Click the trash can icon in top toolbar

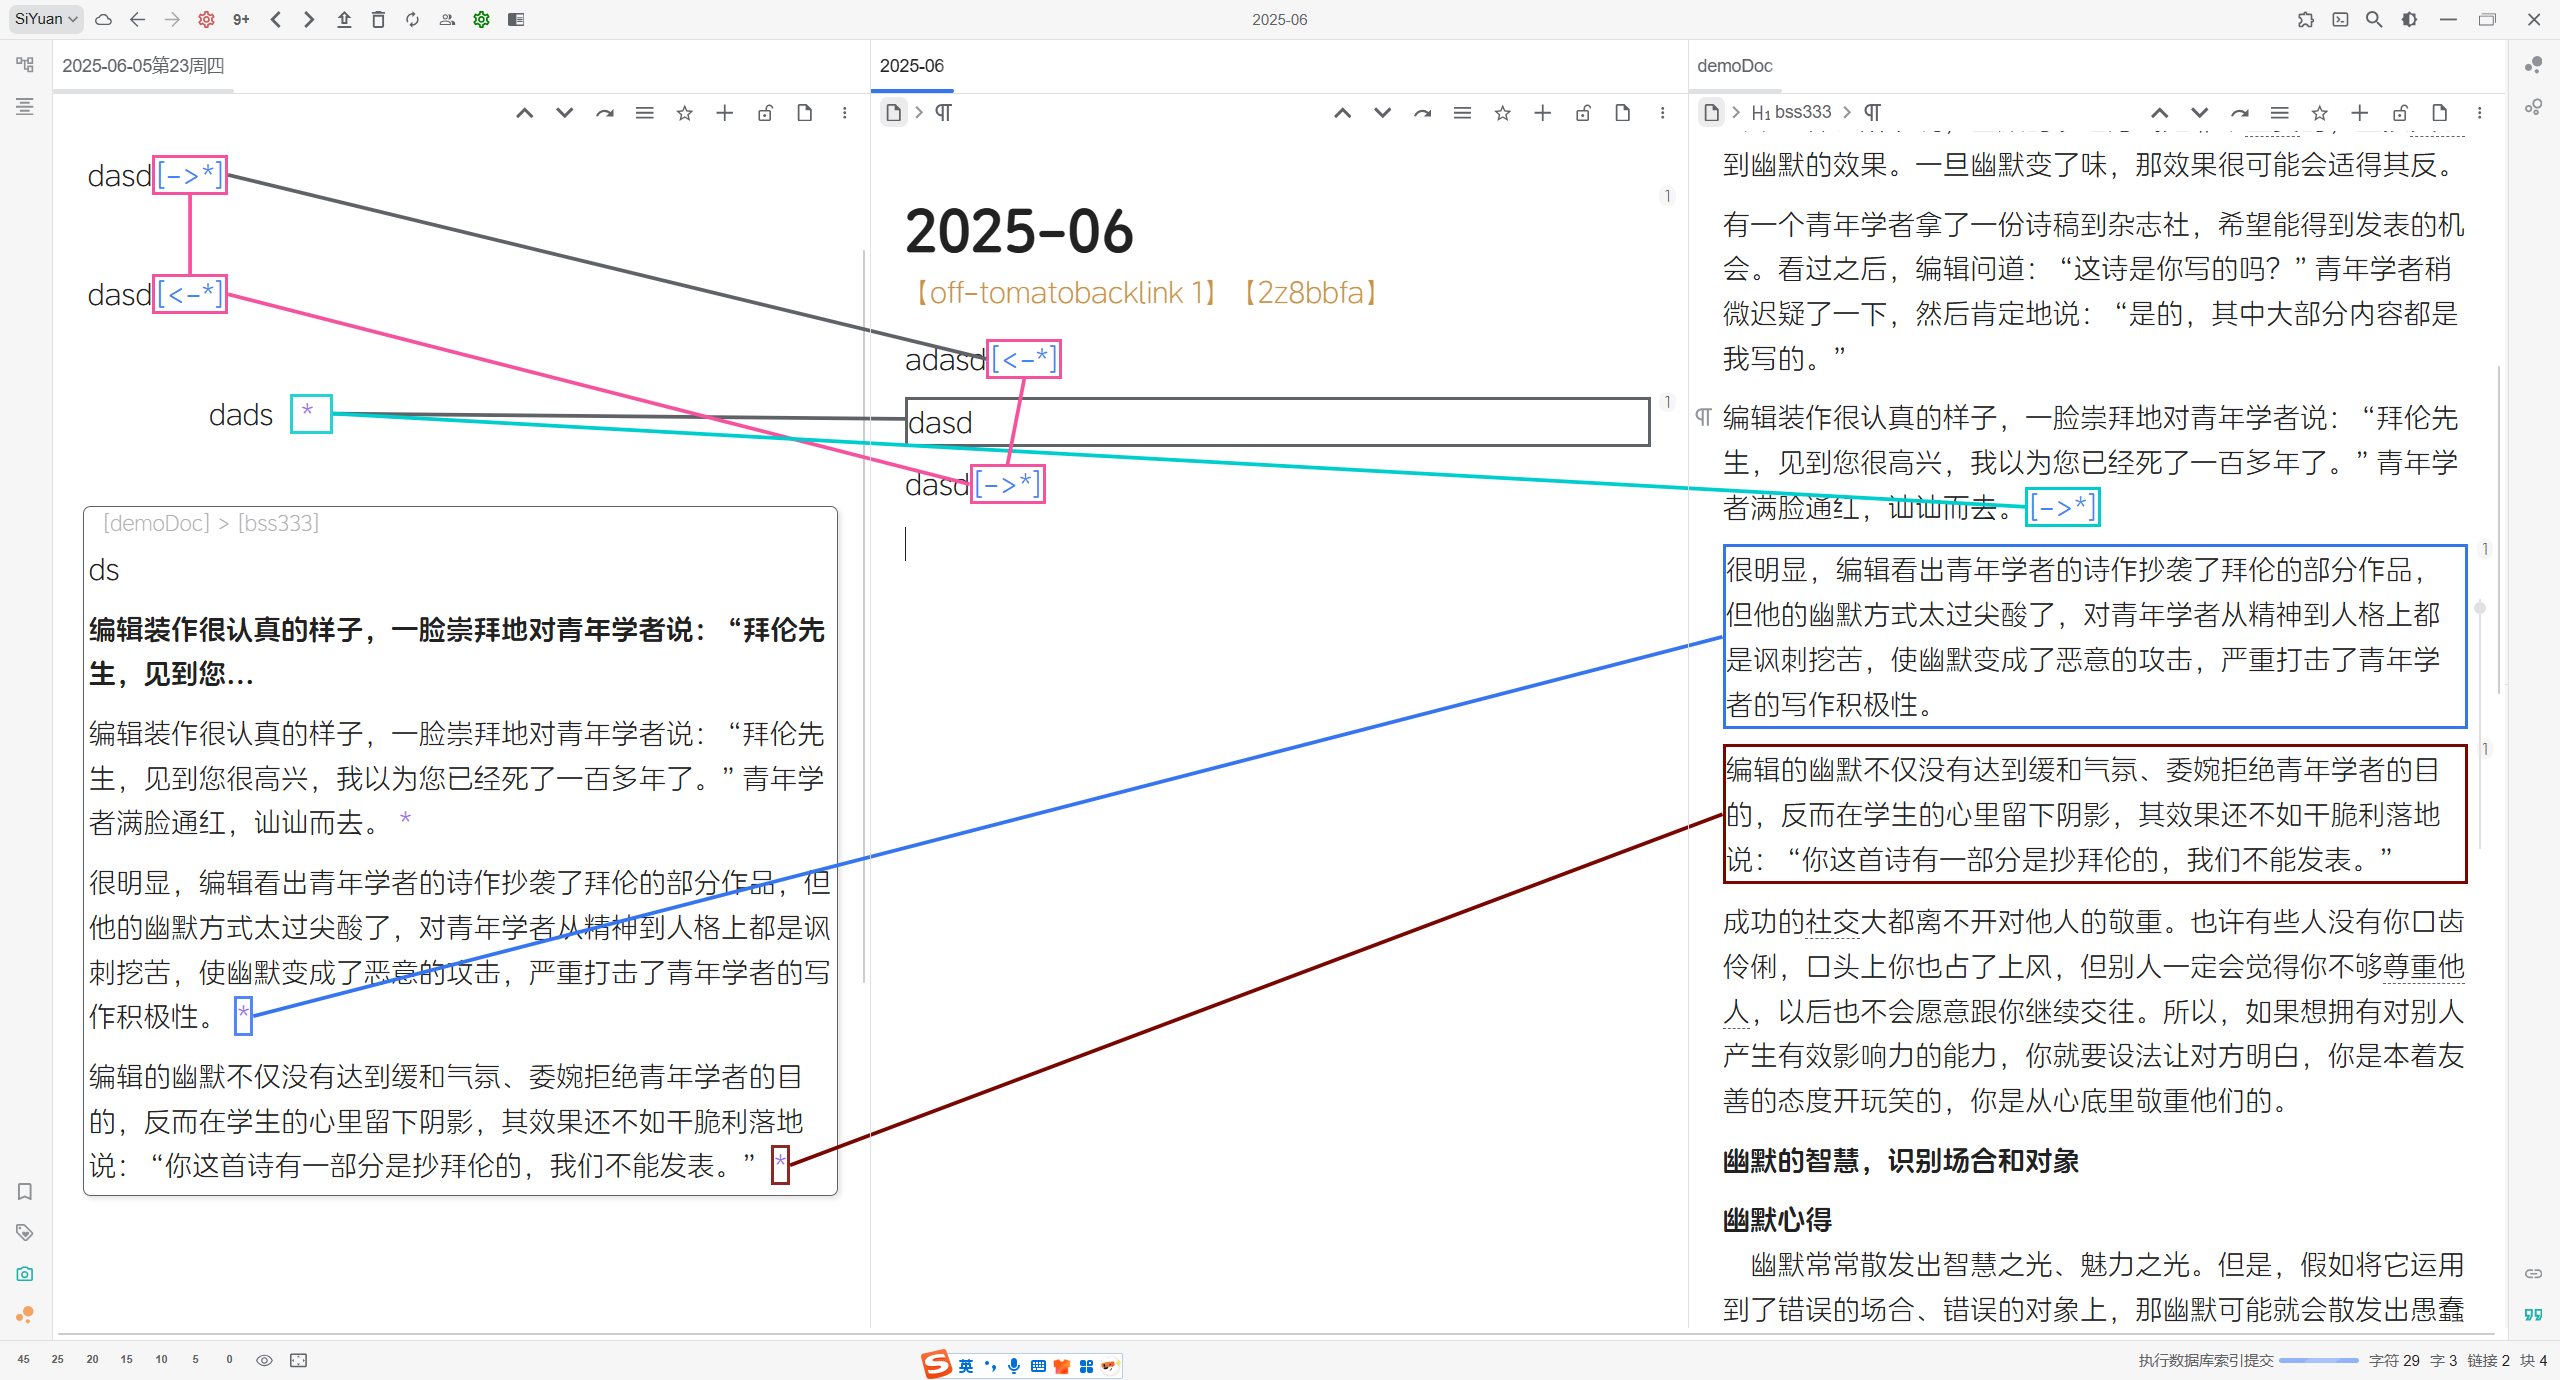[378, 19]
